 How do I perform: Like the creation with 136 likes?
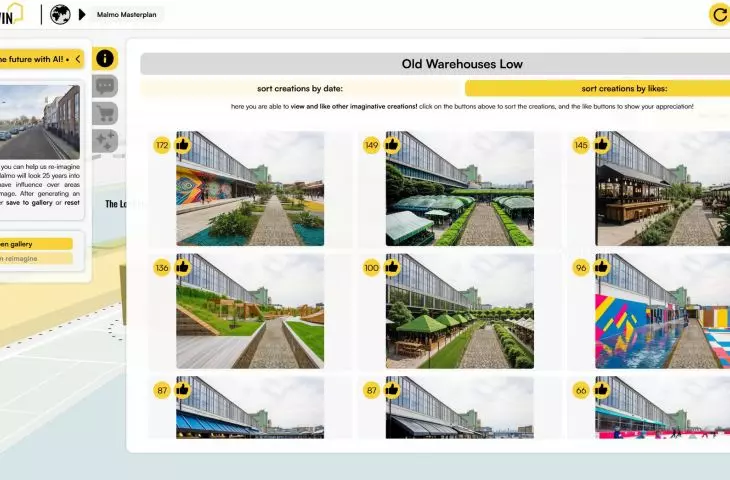tap(182, 267)
